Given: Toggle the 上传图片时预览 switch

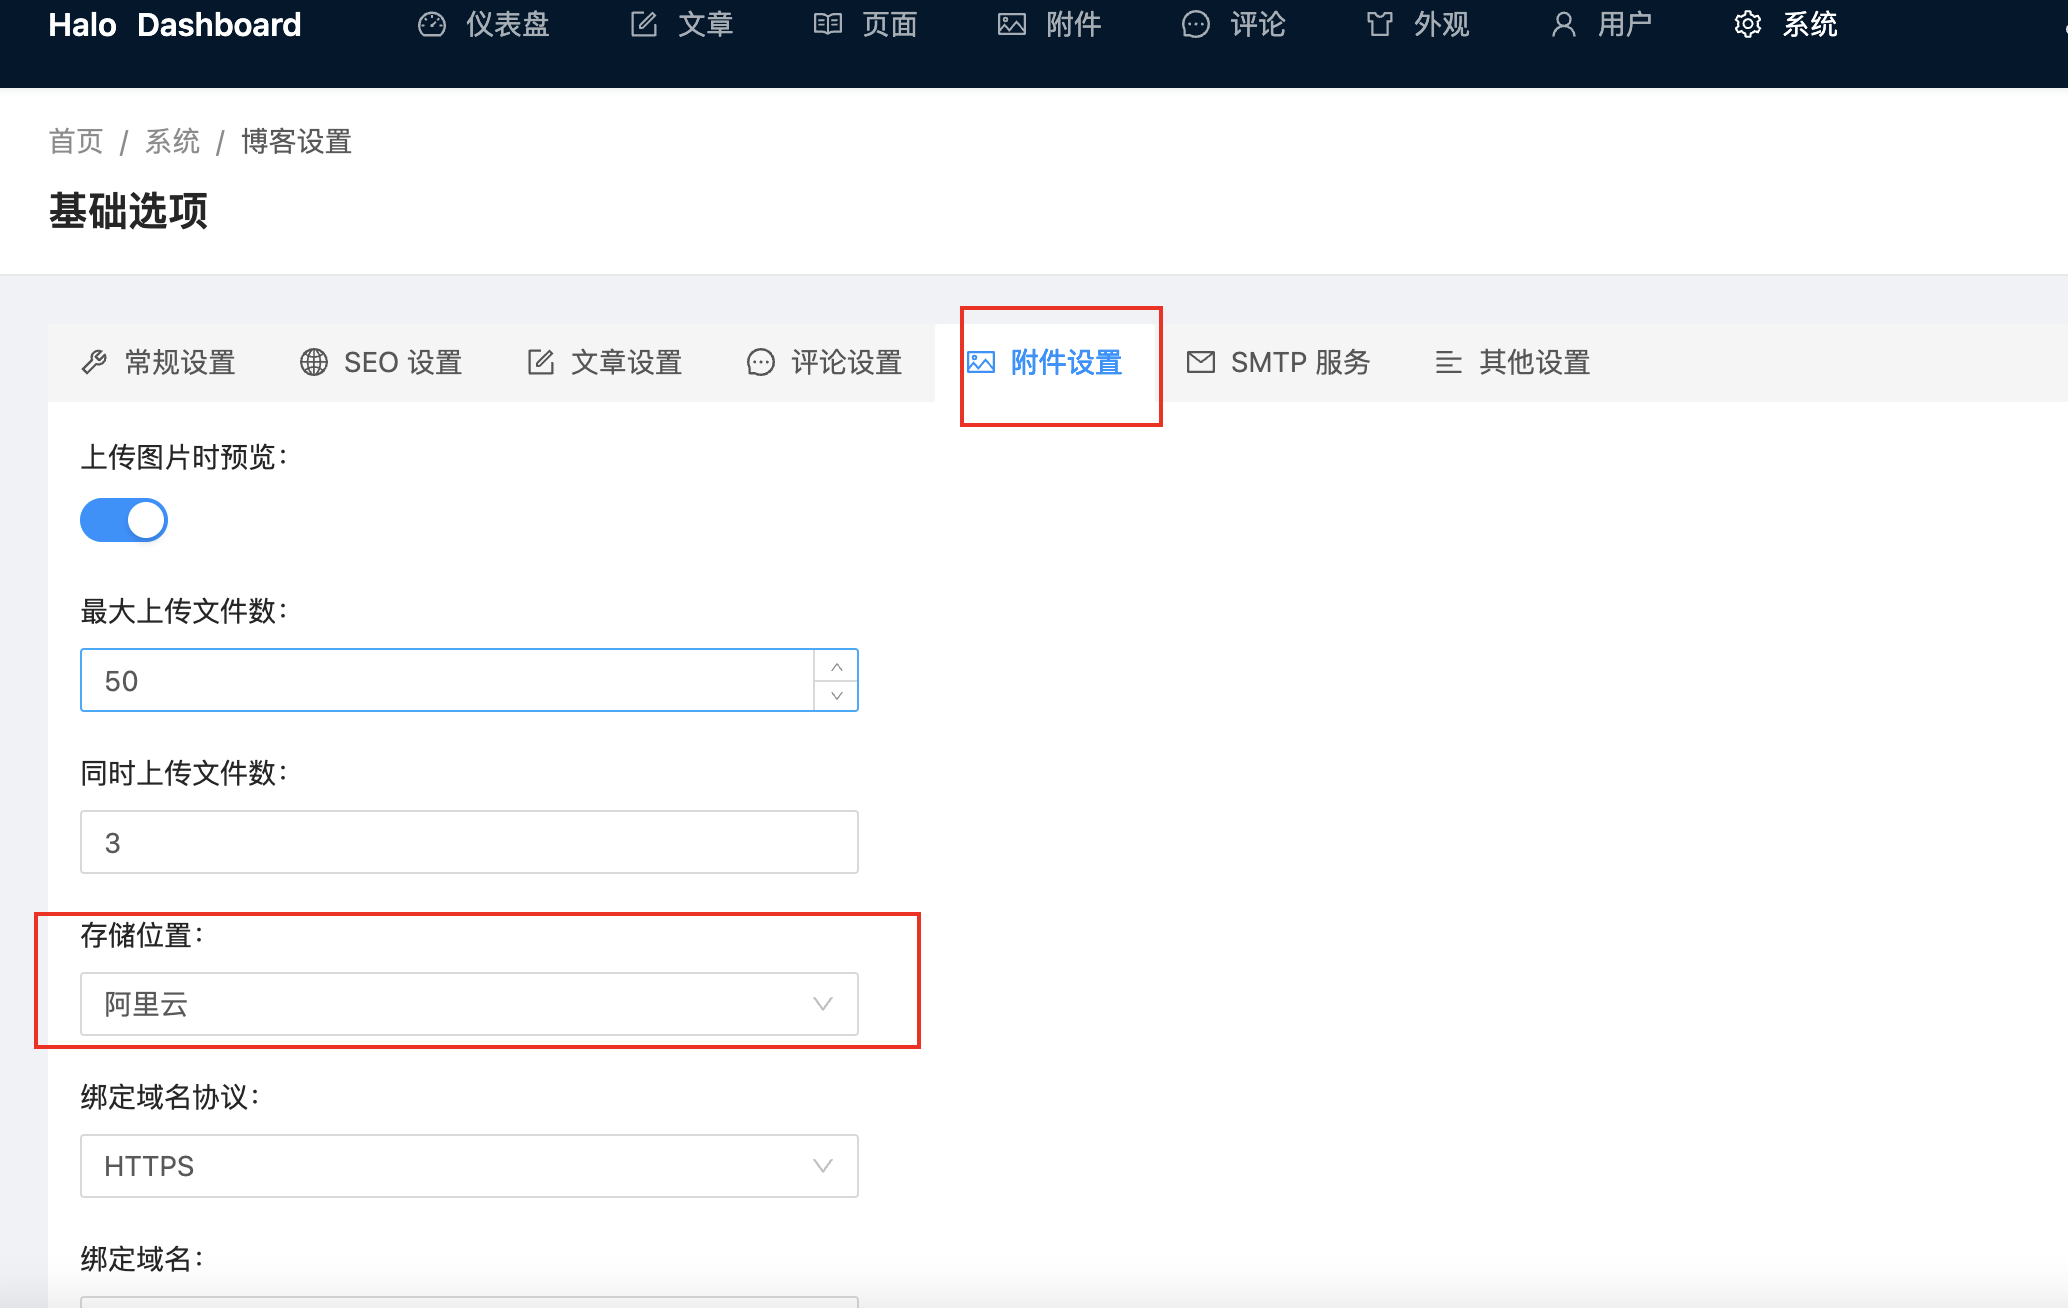Looking at the screenshot, I should click(124, 520).
